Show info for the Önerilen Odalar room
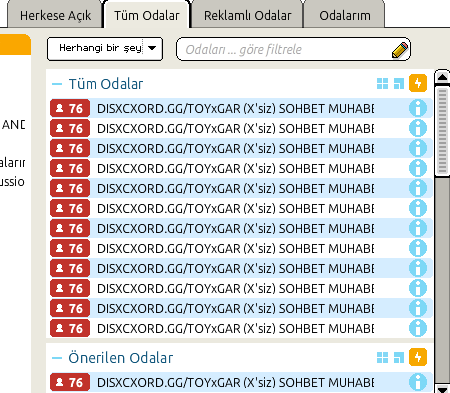450x393 pixels. [418, 382]
